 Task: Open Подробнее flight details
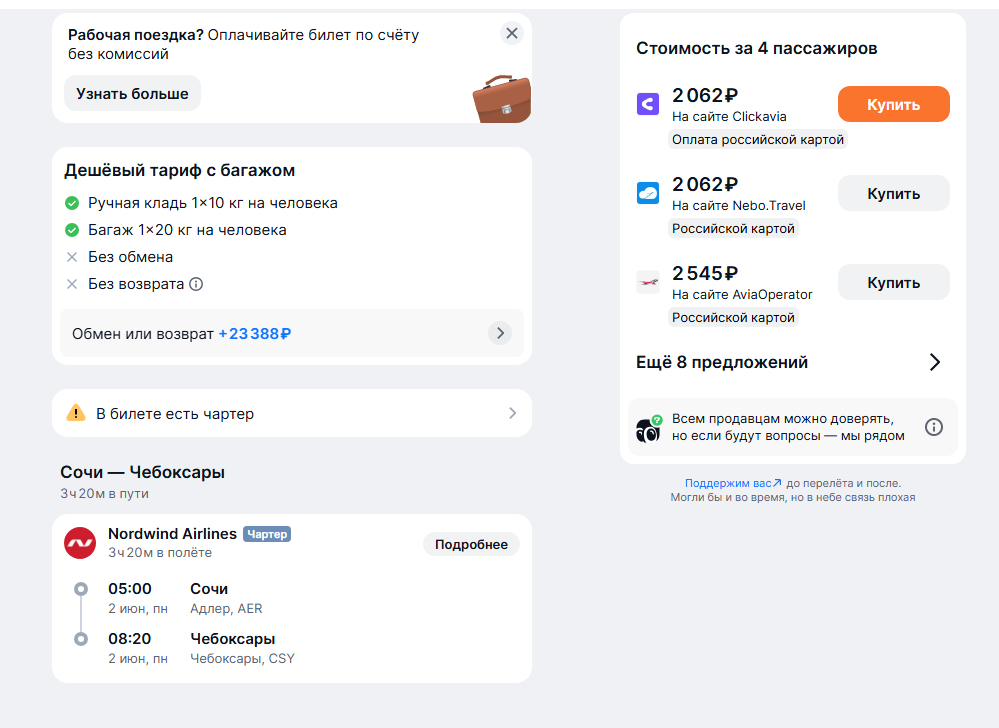pyautogui.click(x=471, y=545)
